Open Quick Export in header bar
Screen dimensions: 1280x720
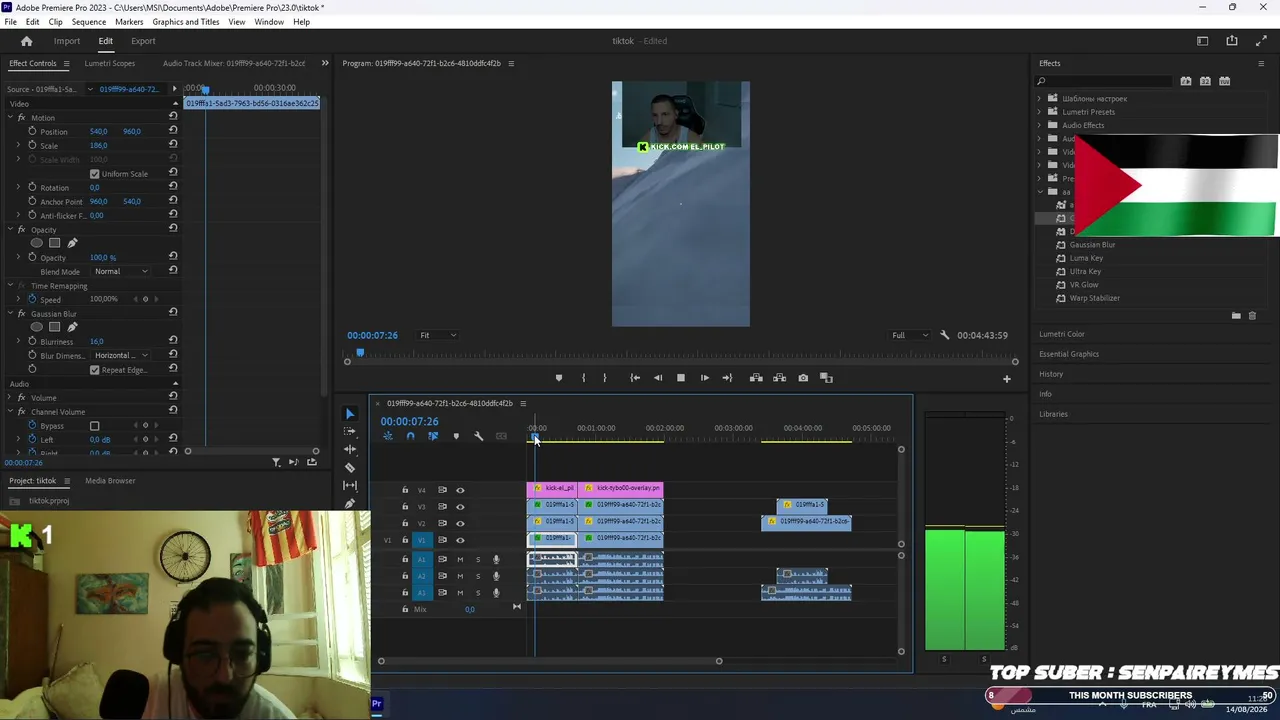pos(1232,41)
